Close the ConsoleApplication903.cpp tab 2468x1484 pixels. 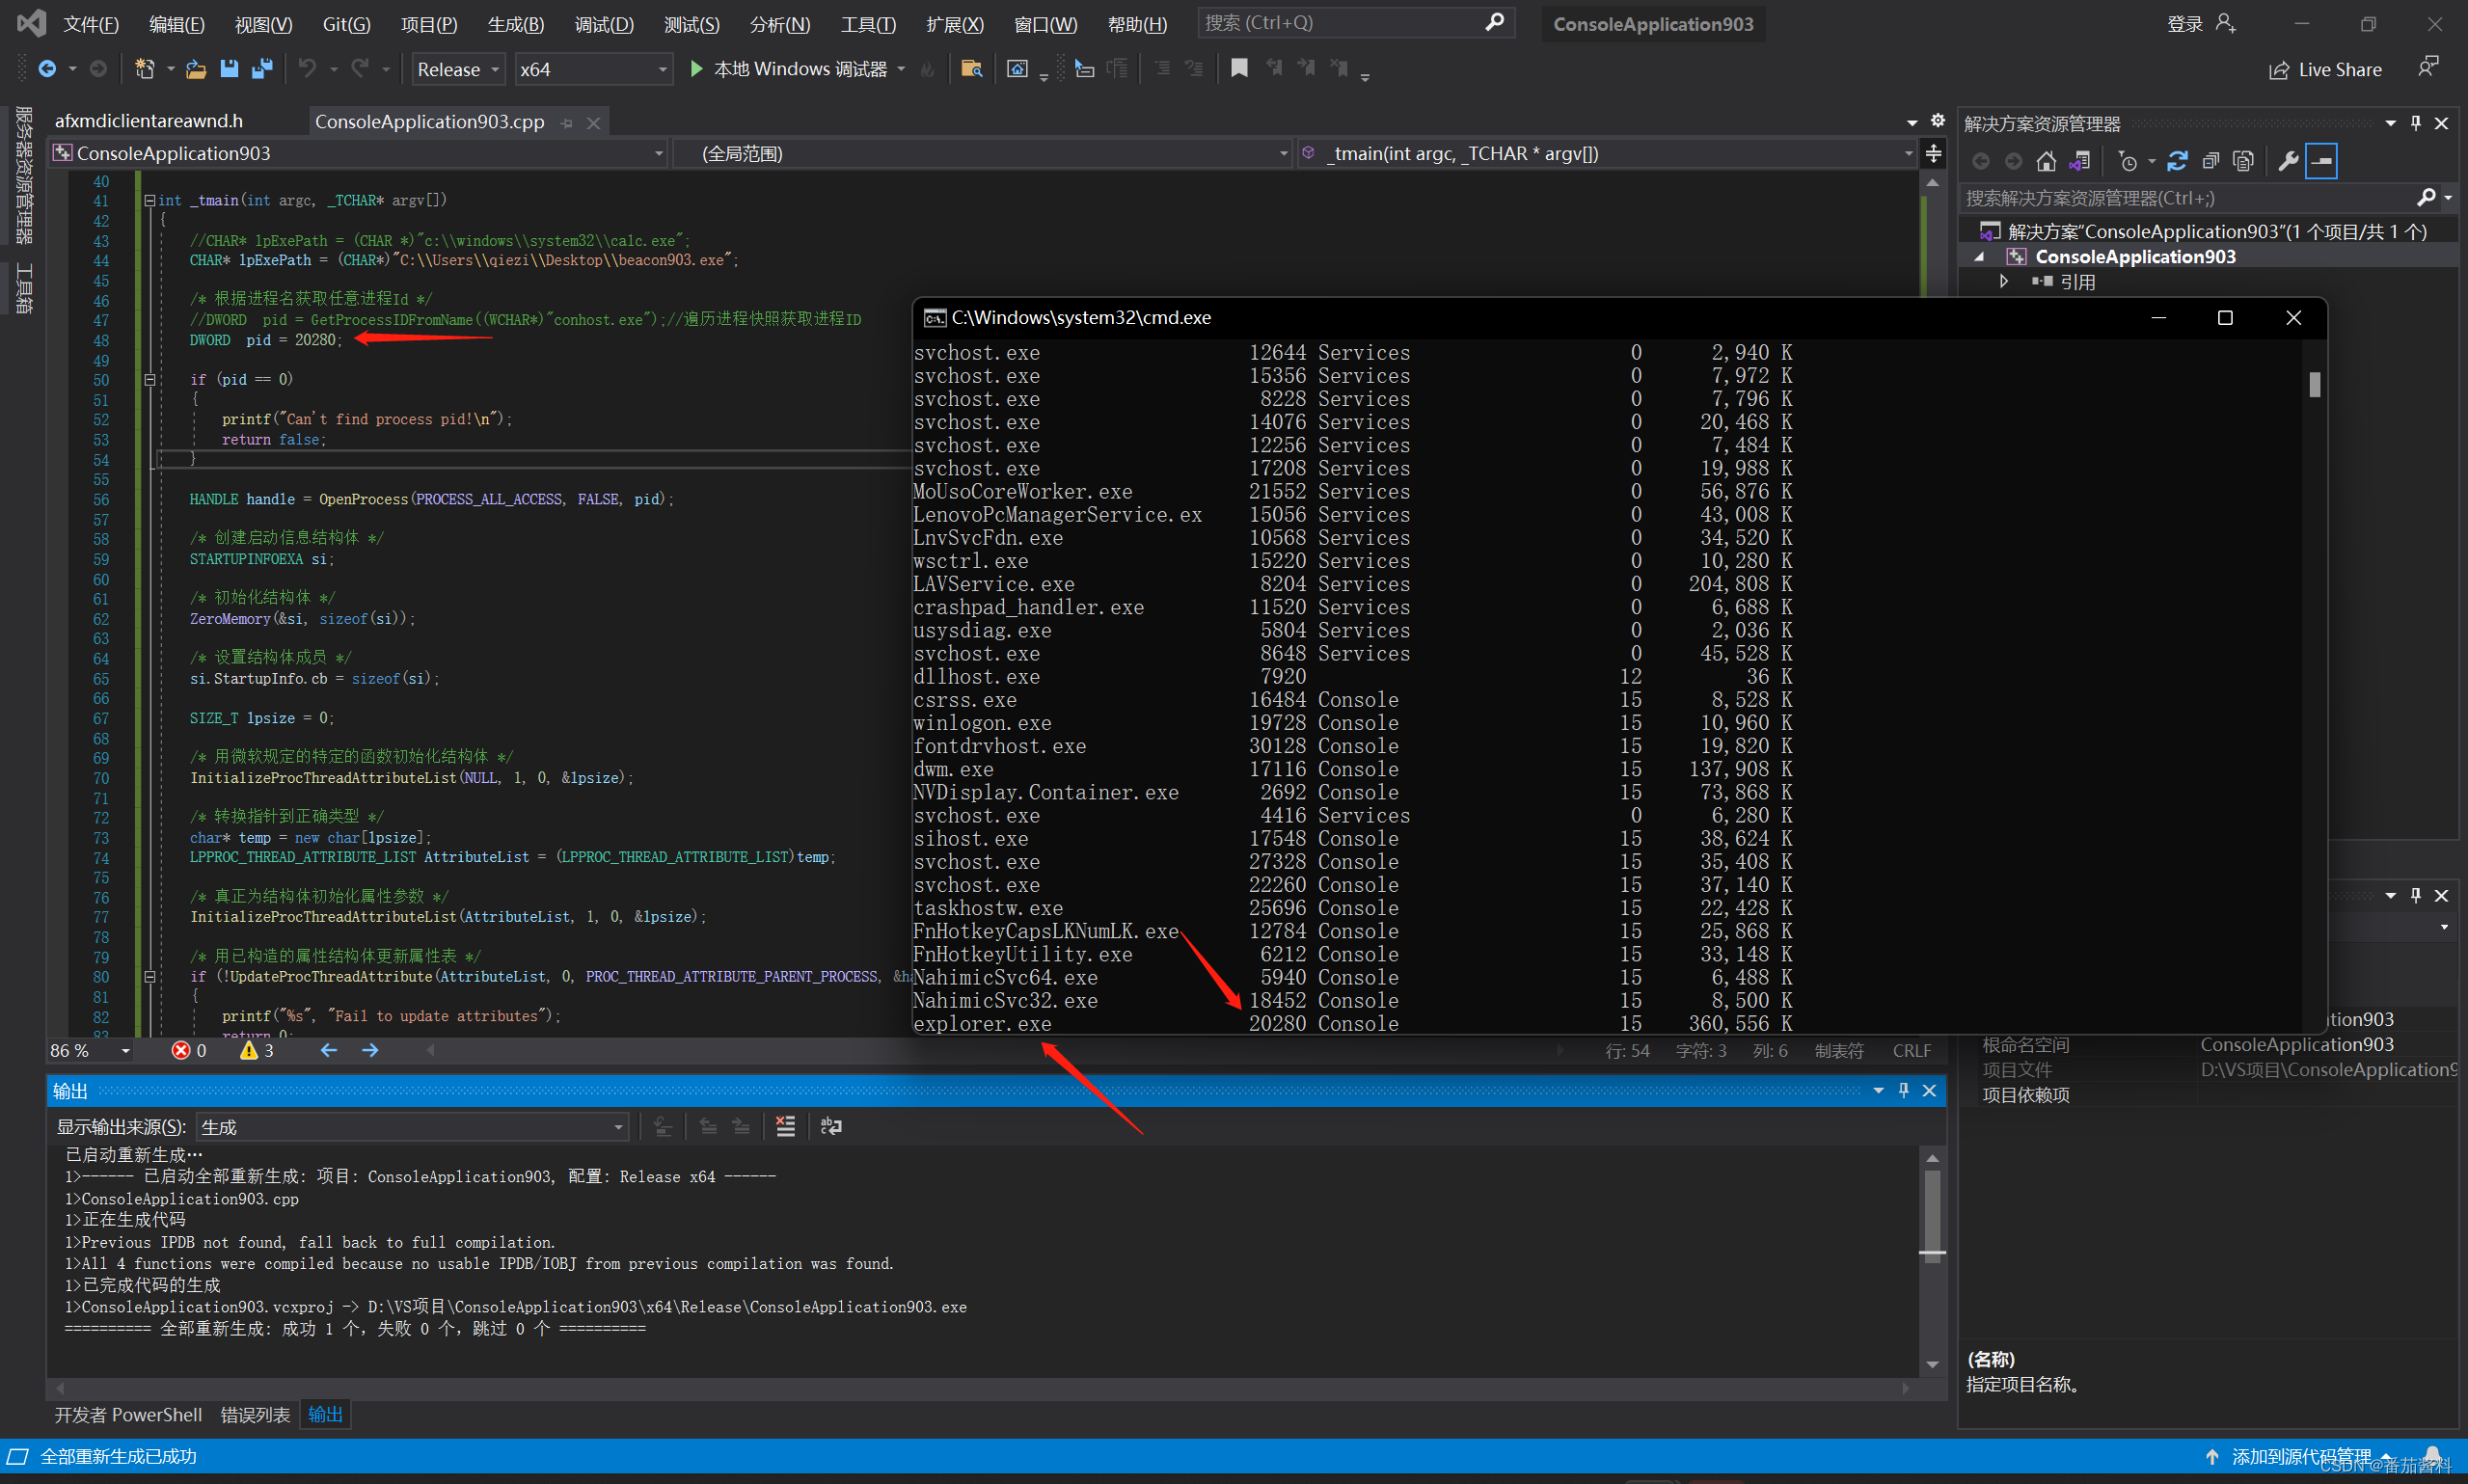(593, 123)
